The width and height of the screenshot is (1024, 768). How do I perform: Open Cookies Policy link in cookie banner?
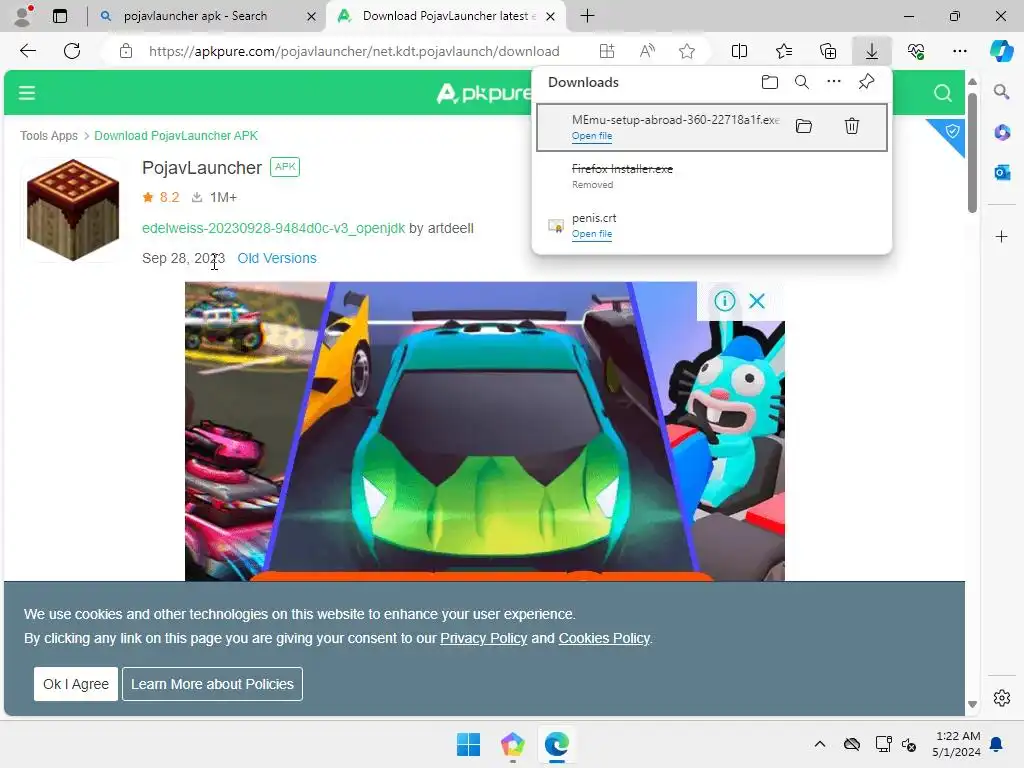(604, 638)
